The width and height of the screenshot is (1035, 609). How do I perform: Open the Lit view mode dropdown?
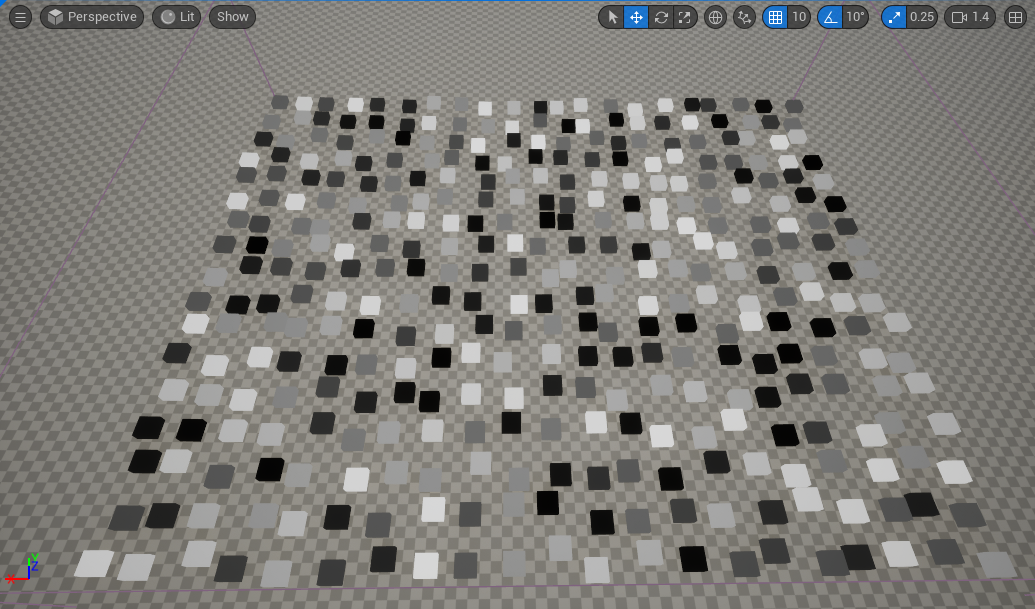[x=176, y=17]
